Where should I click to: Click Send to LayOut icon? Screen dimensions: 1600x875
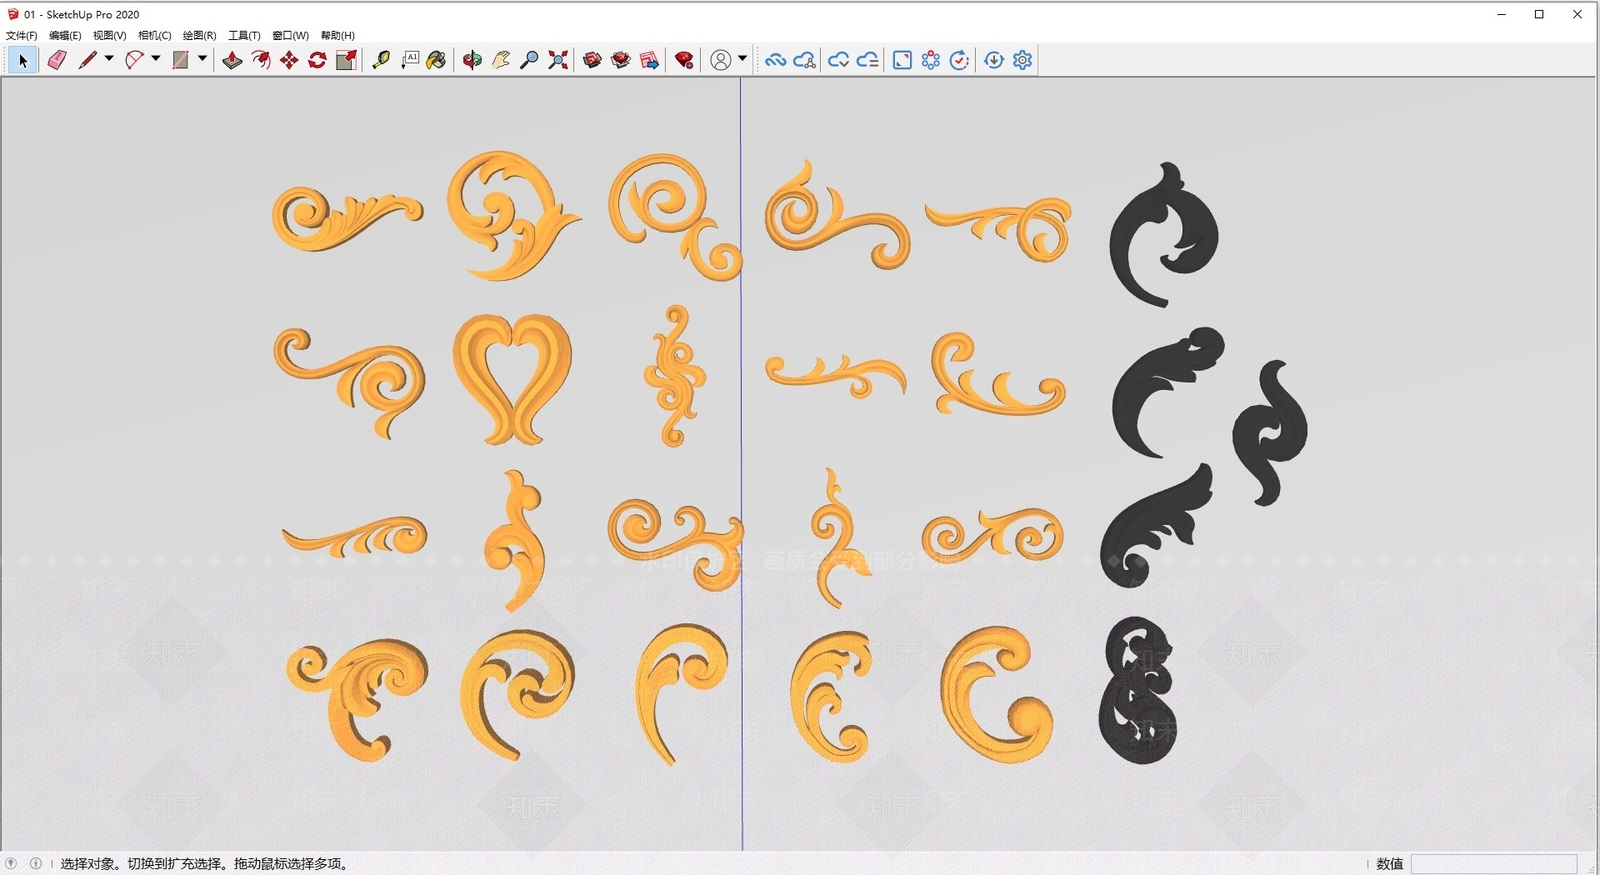pyautogui.click(x=650, y=60)
